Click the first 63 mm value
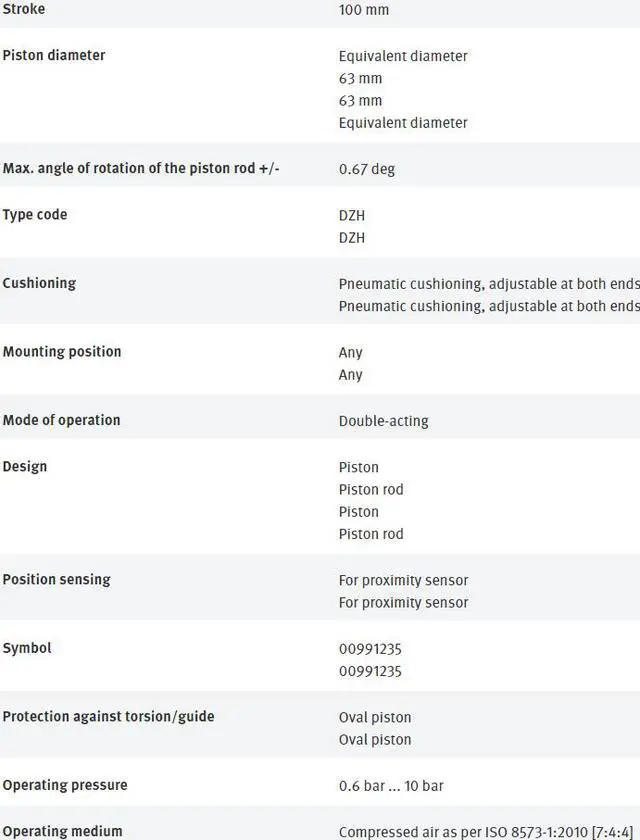 point(360,78)
